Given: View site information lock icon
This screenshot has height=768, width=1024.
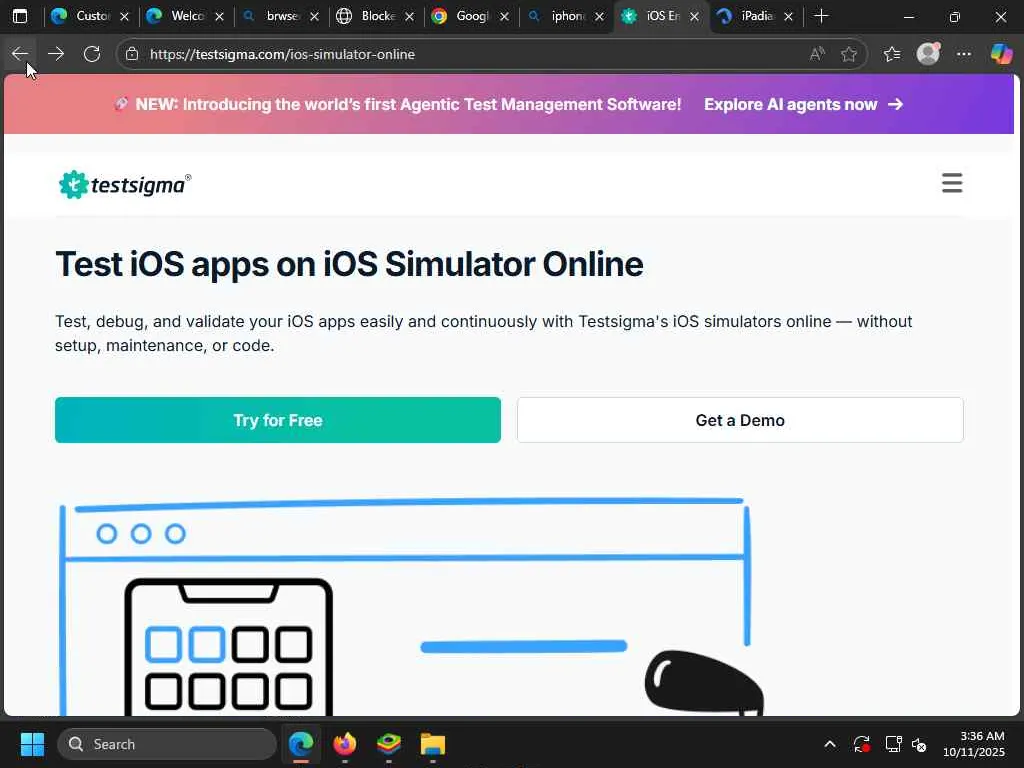Looking at the screenshot, I should [x=132, y=54].
